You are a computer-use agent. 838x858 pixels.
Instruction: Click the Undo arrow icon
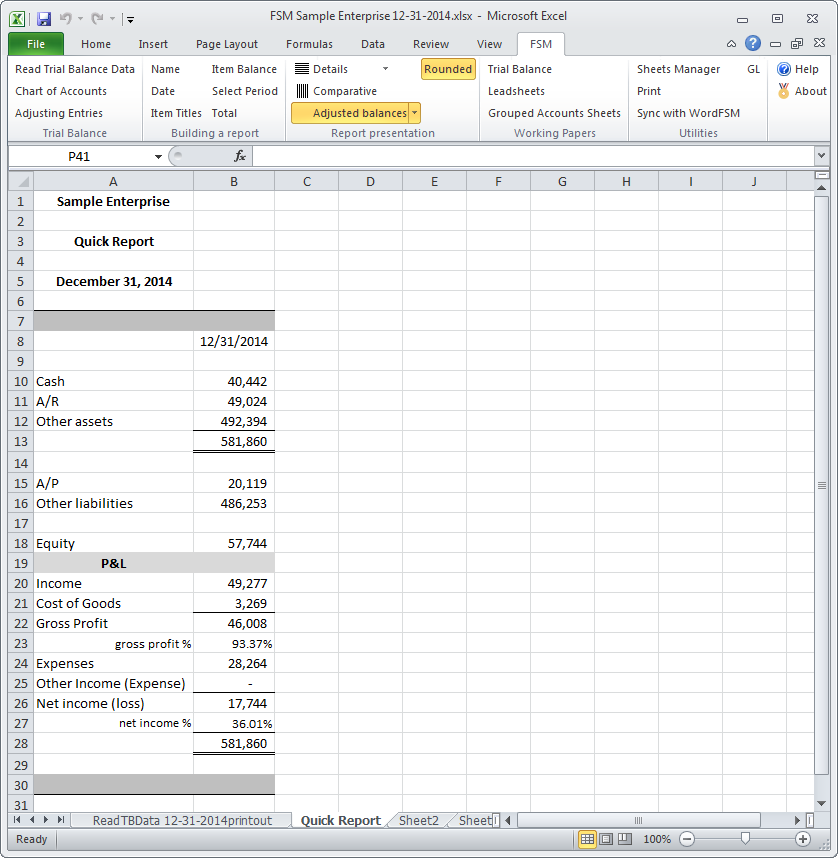(66, 18)
